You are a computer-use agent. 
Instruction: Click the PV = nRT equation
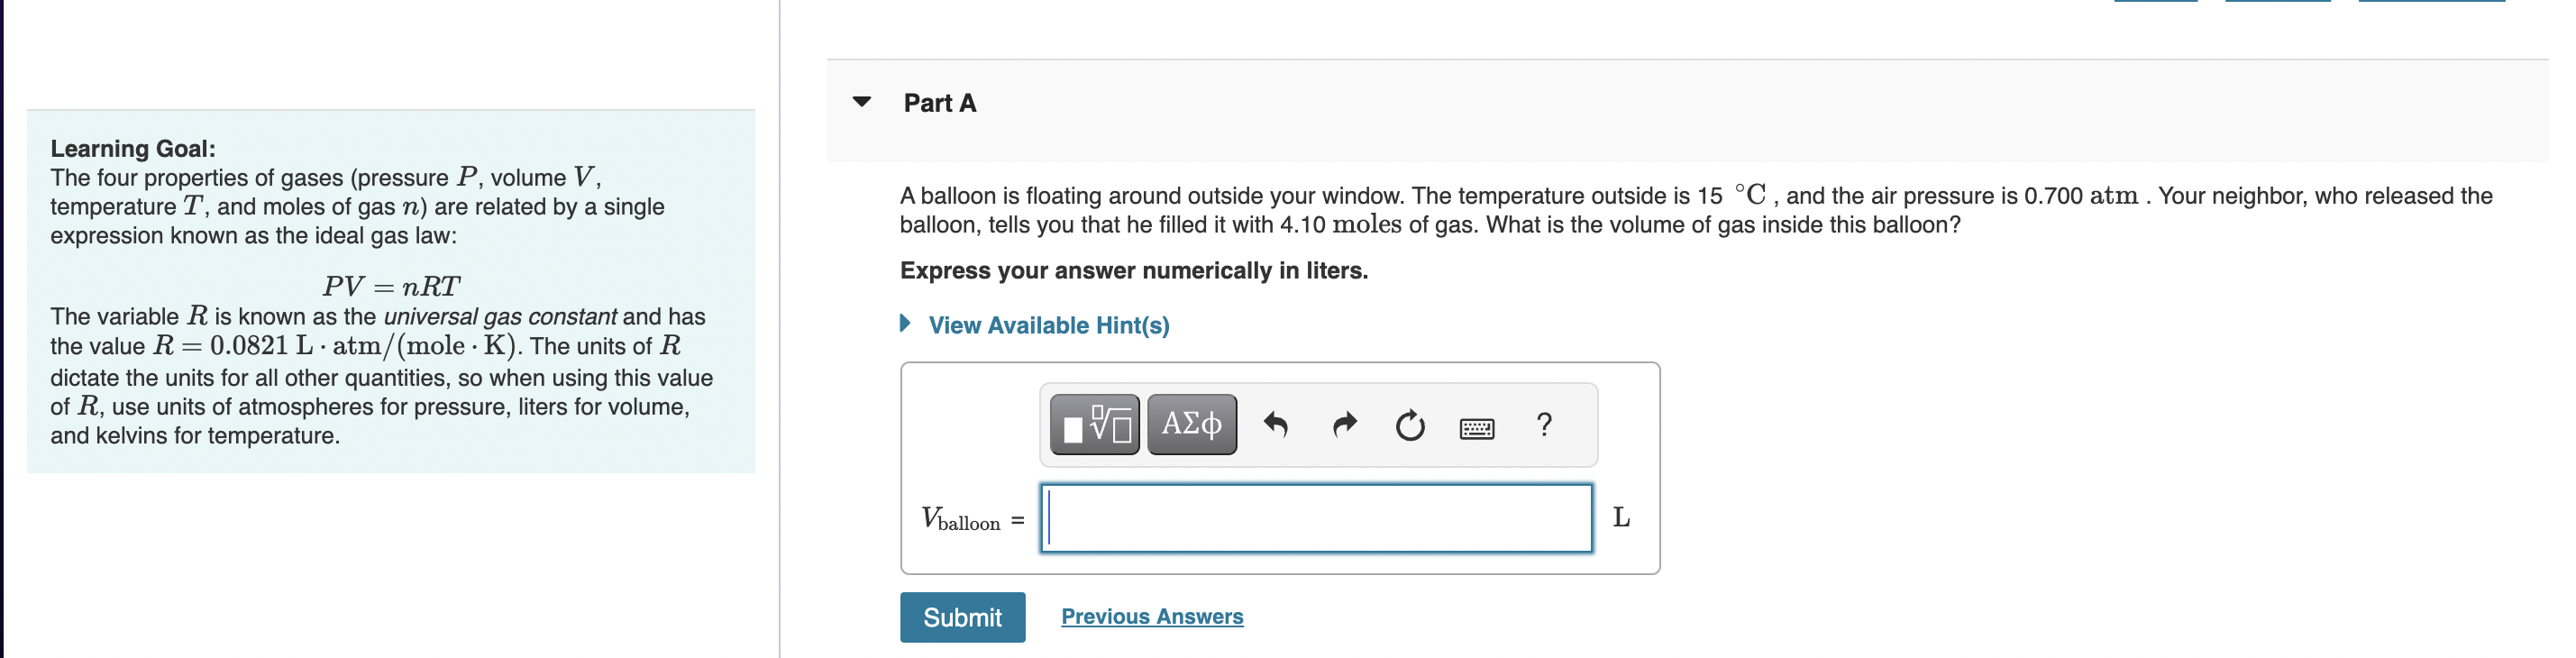[391, 286]
